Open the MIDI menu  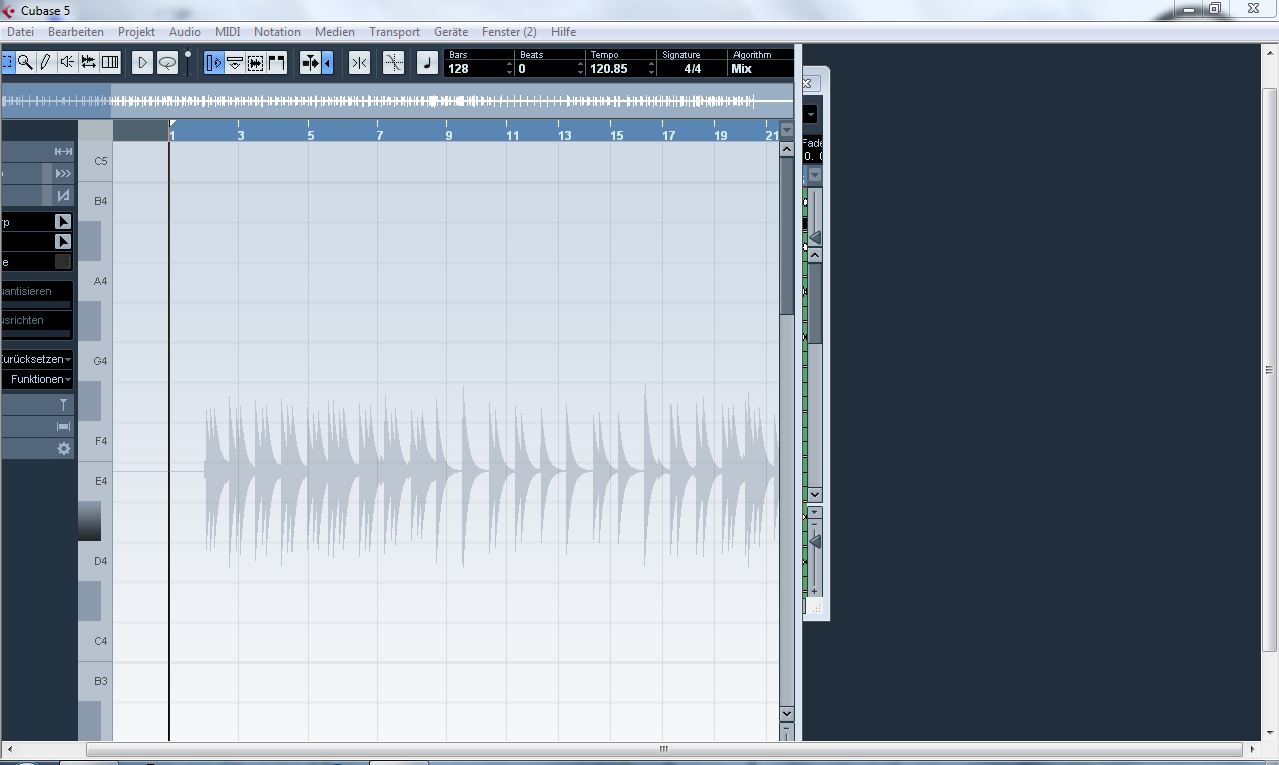tap(228, 32)
